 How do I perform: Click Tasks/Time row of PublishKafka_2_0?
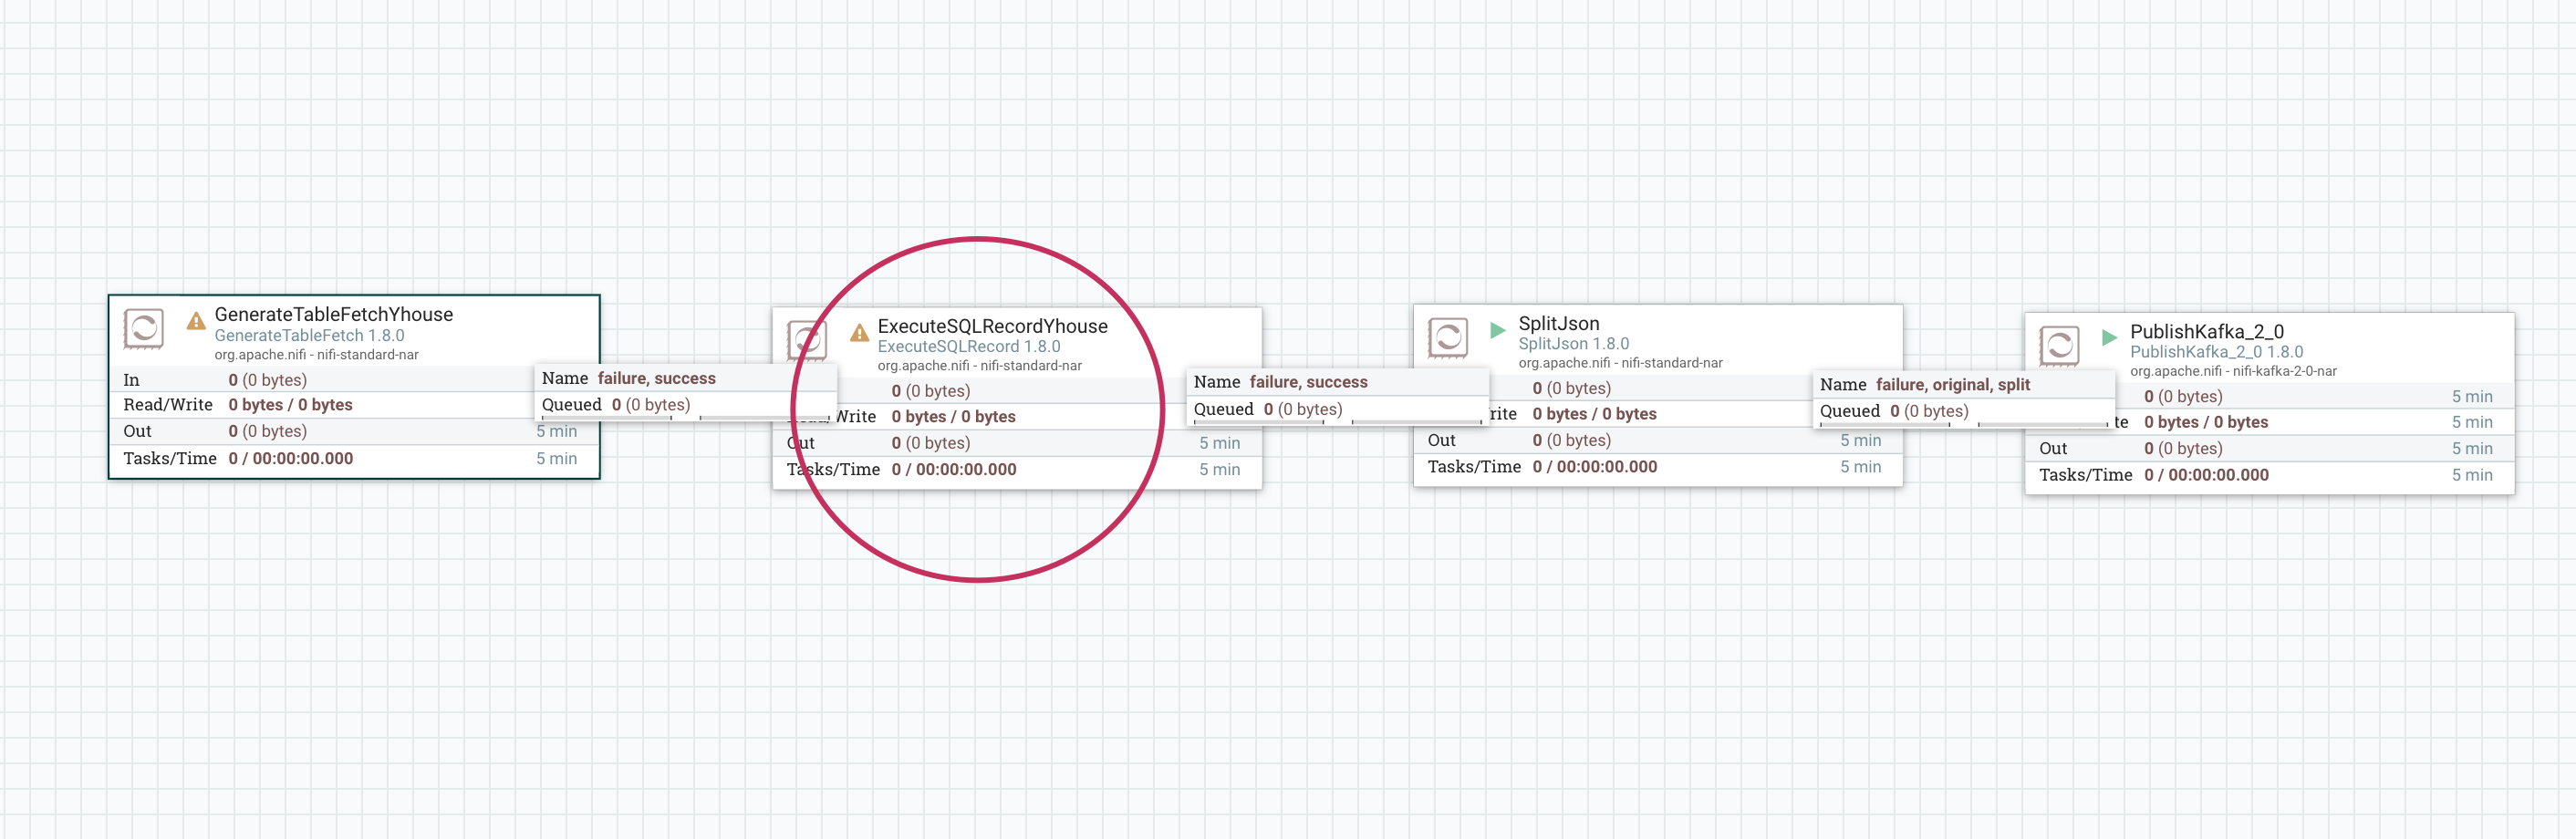click(2269, 476)
